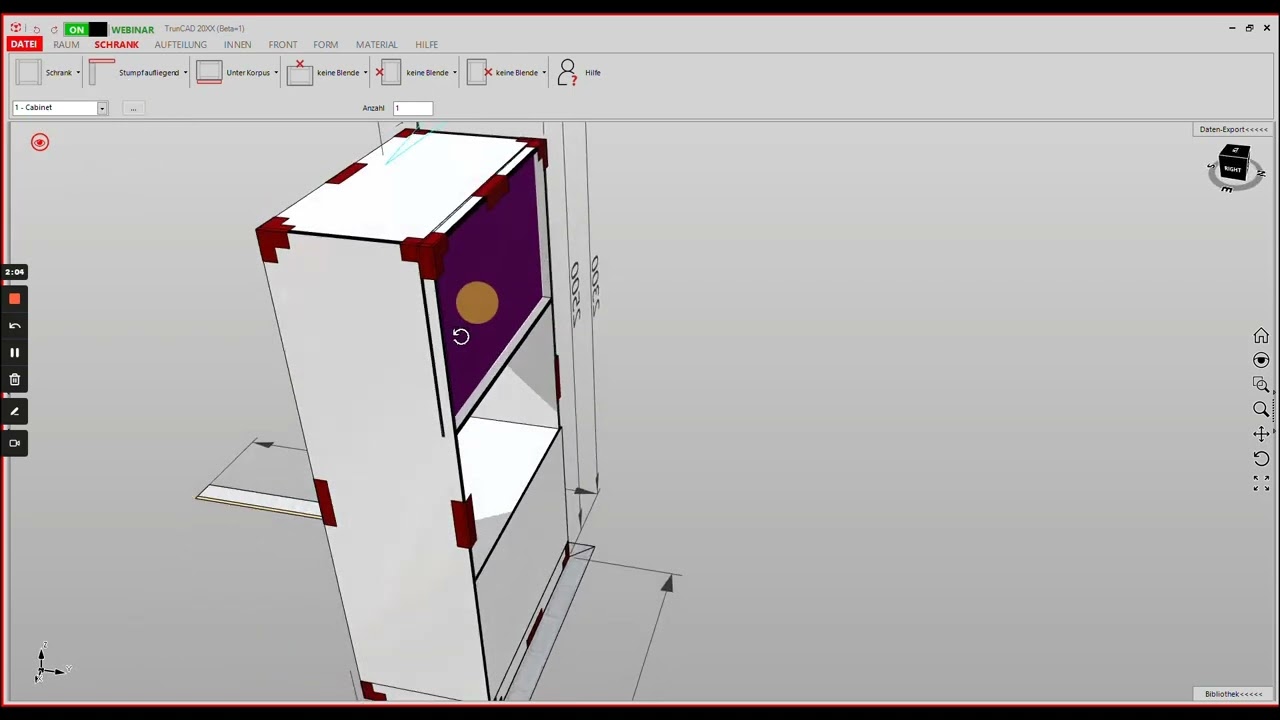Image resolution: width=1280 pixels, height=720 pixels.
Task: Click the recorder undo arrow icon
Action: point(14,326)
